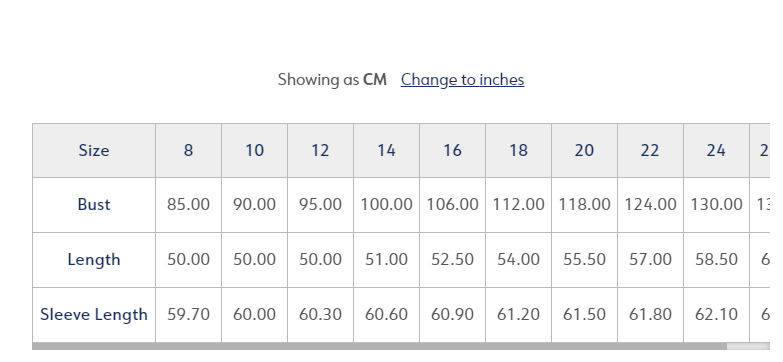Click the 59.70 sleeve length cell
Screen dimensions: 783x362
tap(188, 315)
